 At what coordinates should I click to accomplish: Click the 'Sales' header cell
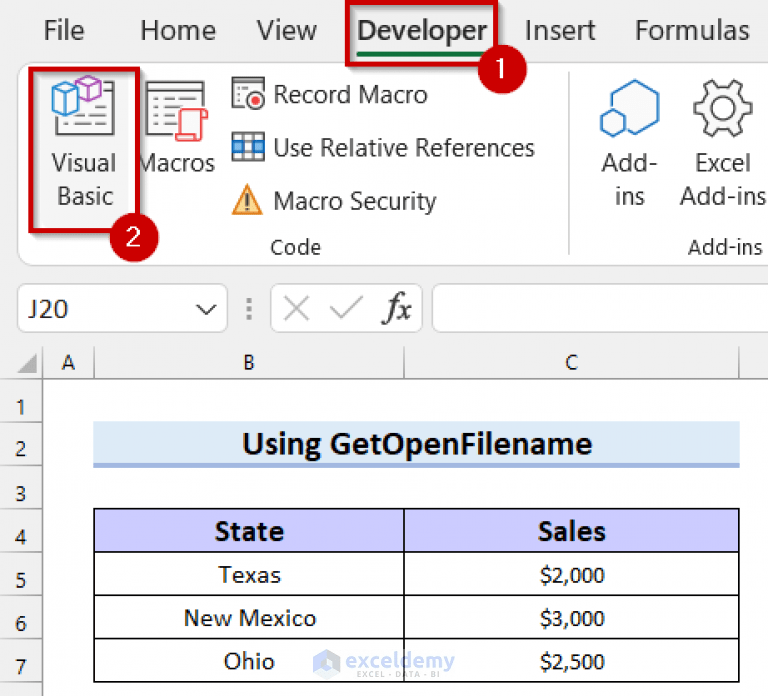pyautogui.click(x=571, y=531)
